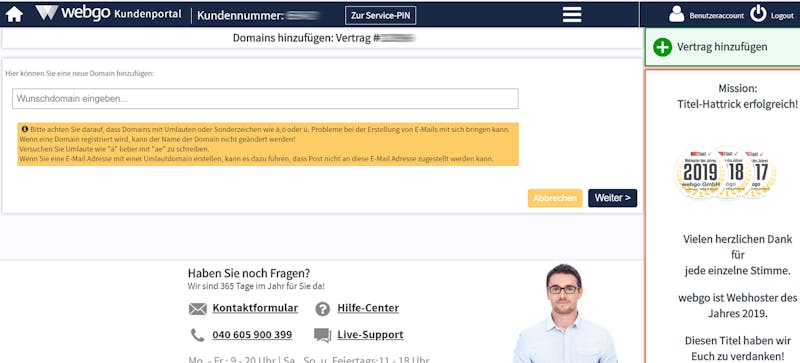
Task: Click the question mark Hilfe-Center icon
Action: coord(322,308)
